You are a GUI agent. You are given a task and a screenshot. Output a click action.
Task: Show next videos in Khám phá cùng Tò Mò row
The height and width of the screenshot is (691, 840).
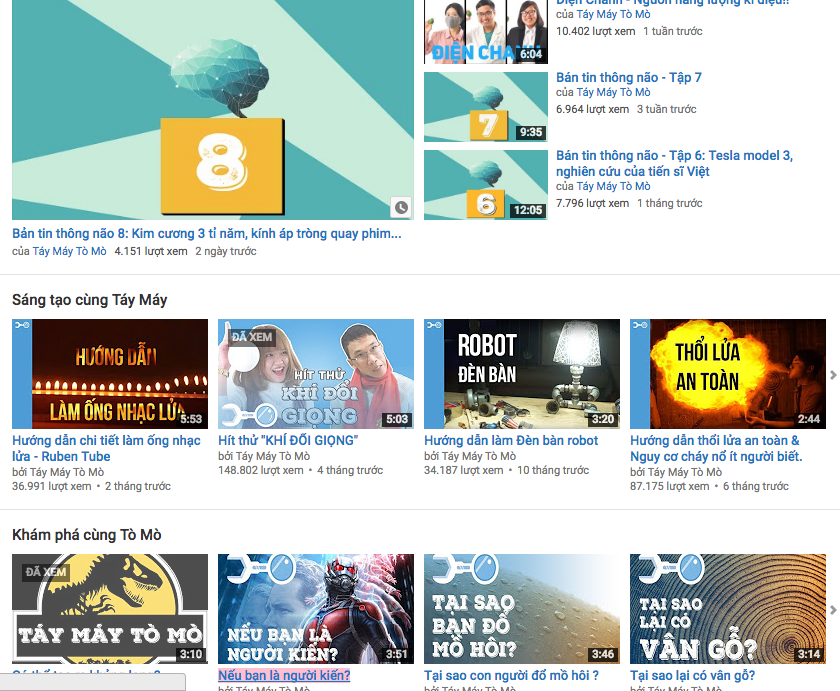pyautogui.click(x=833, y=610)
